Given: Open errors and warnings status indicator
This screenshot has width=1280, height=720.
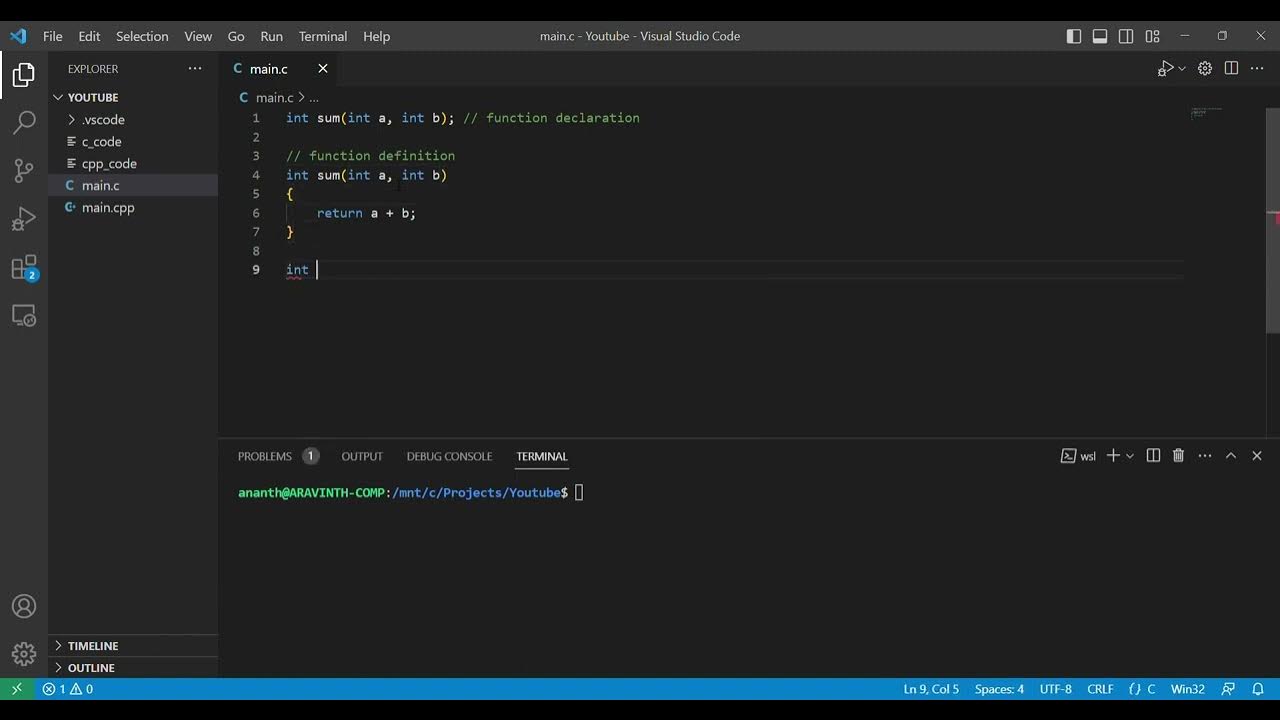Looking at the screenshot, I should (x=68, y=689).
